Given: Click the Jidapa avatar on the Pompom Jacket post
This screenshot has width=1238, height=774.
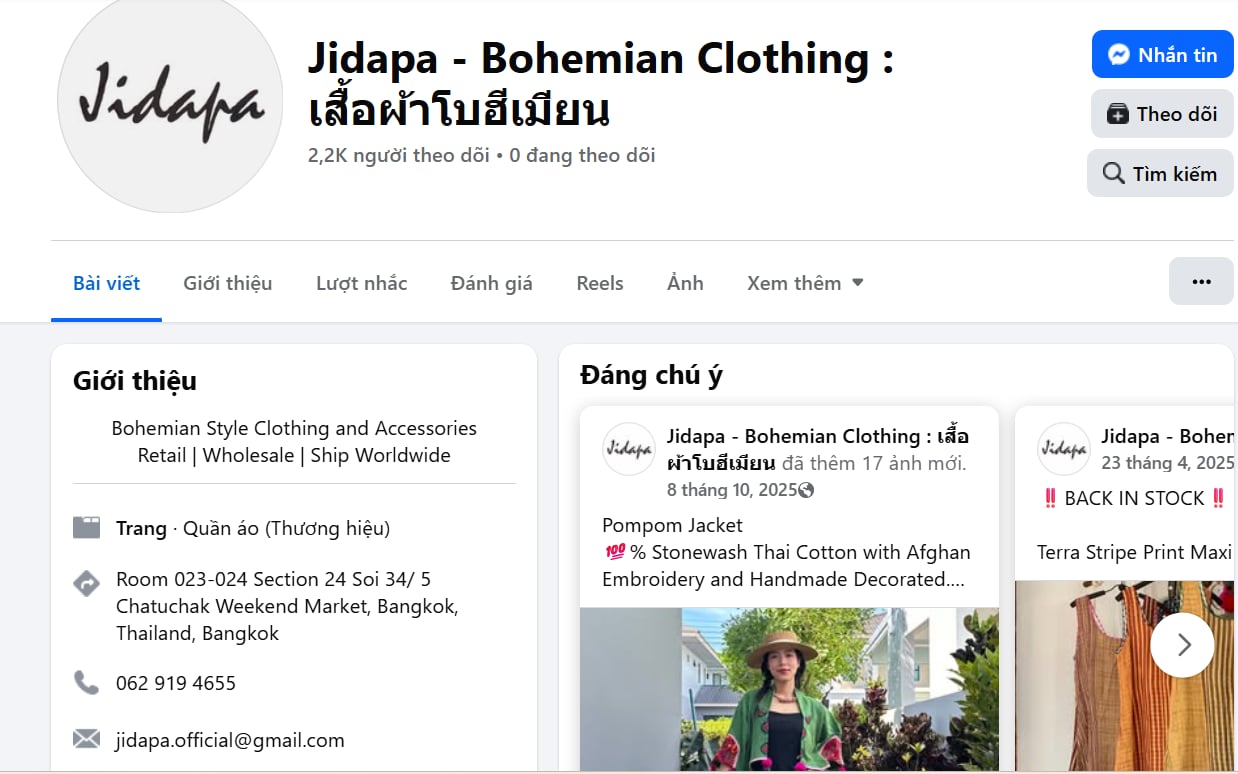Looking at the screenshot, I should click(x=629, y=449).
